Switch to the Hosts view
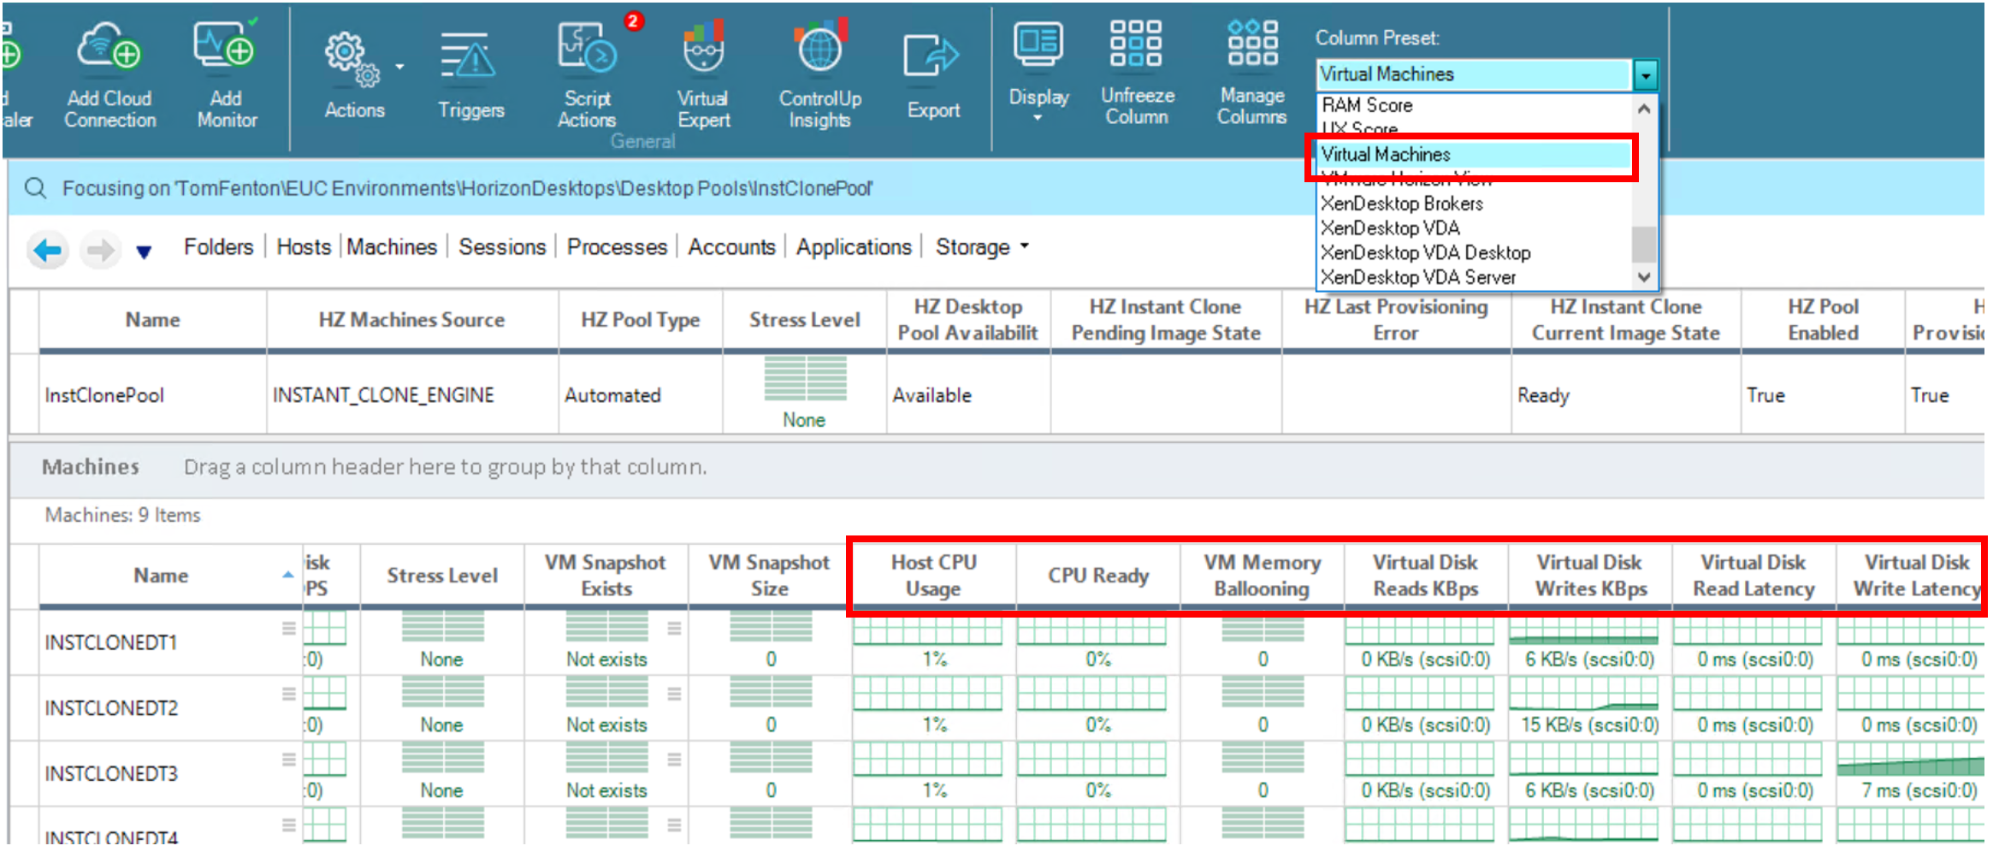 click(x=303, y=247)
